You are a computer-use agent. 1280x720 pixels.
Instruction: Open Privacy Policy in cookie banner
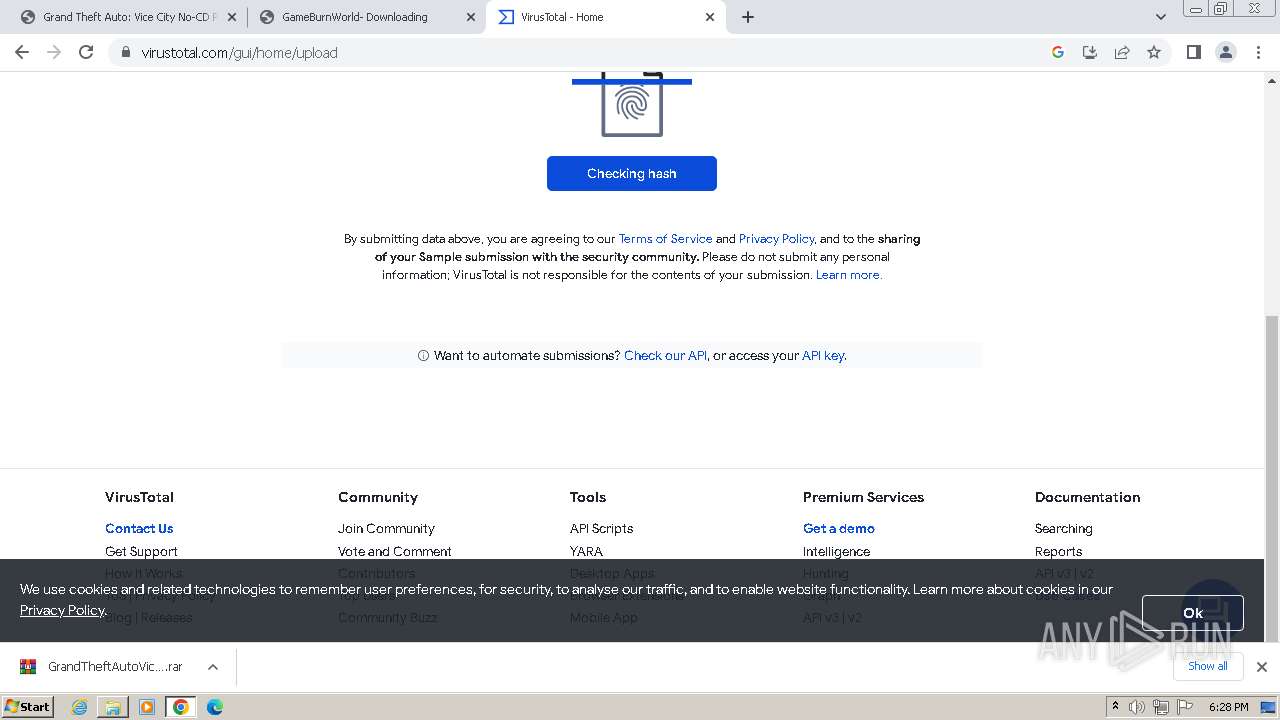62,610
